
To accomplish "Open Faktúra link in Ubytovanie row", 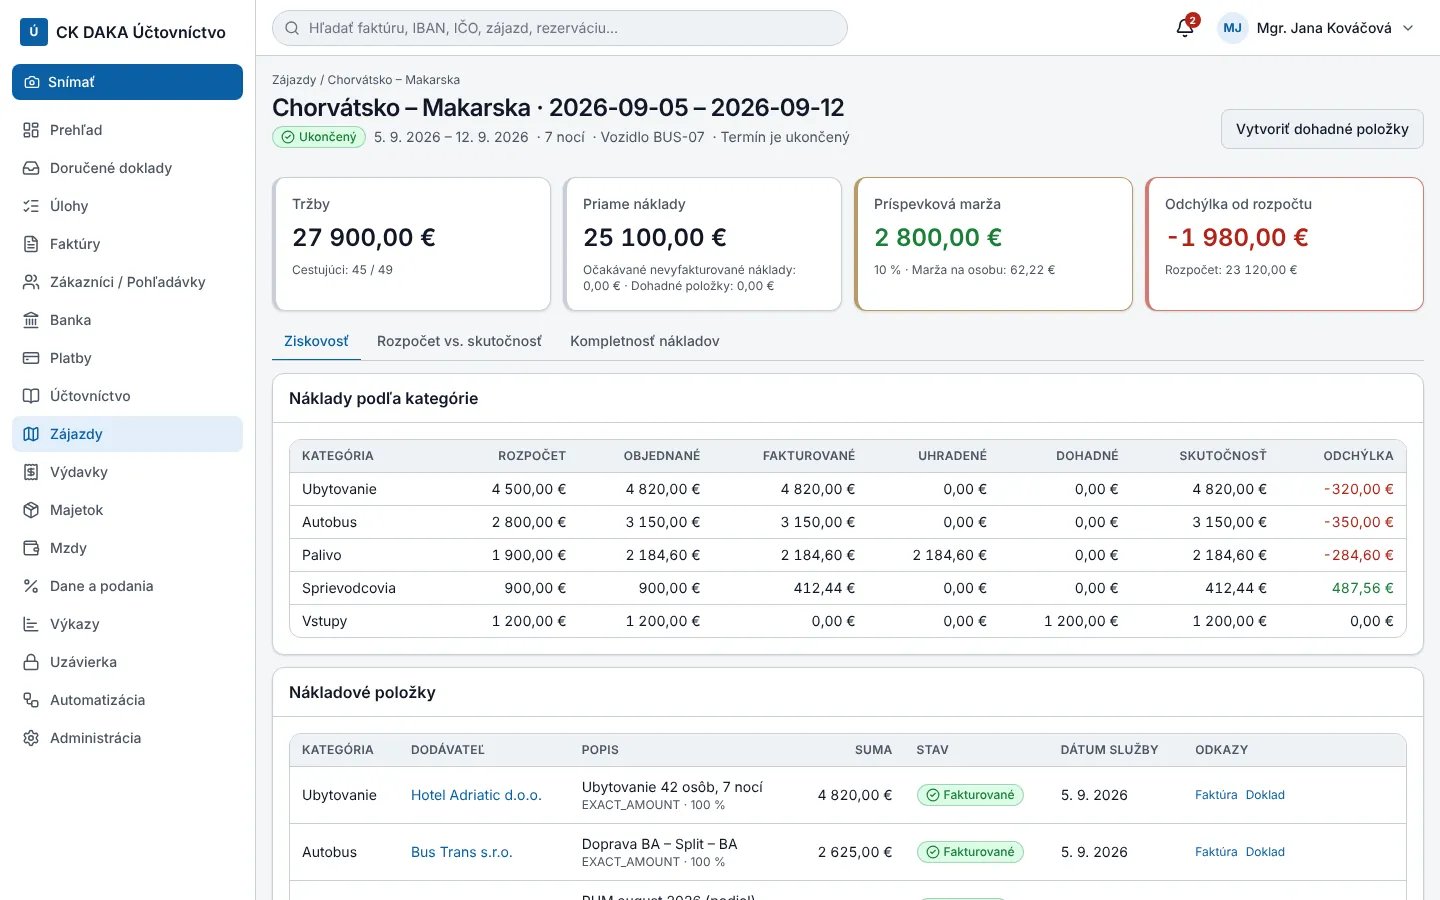I will [x=1216, y=795].
